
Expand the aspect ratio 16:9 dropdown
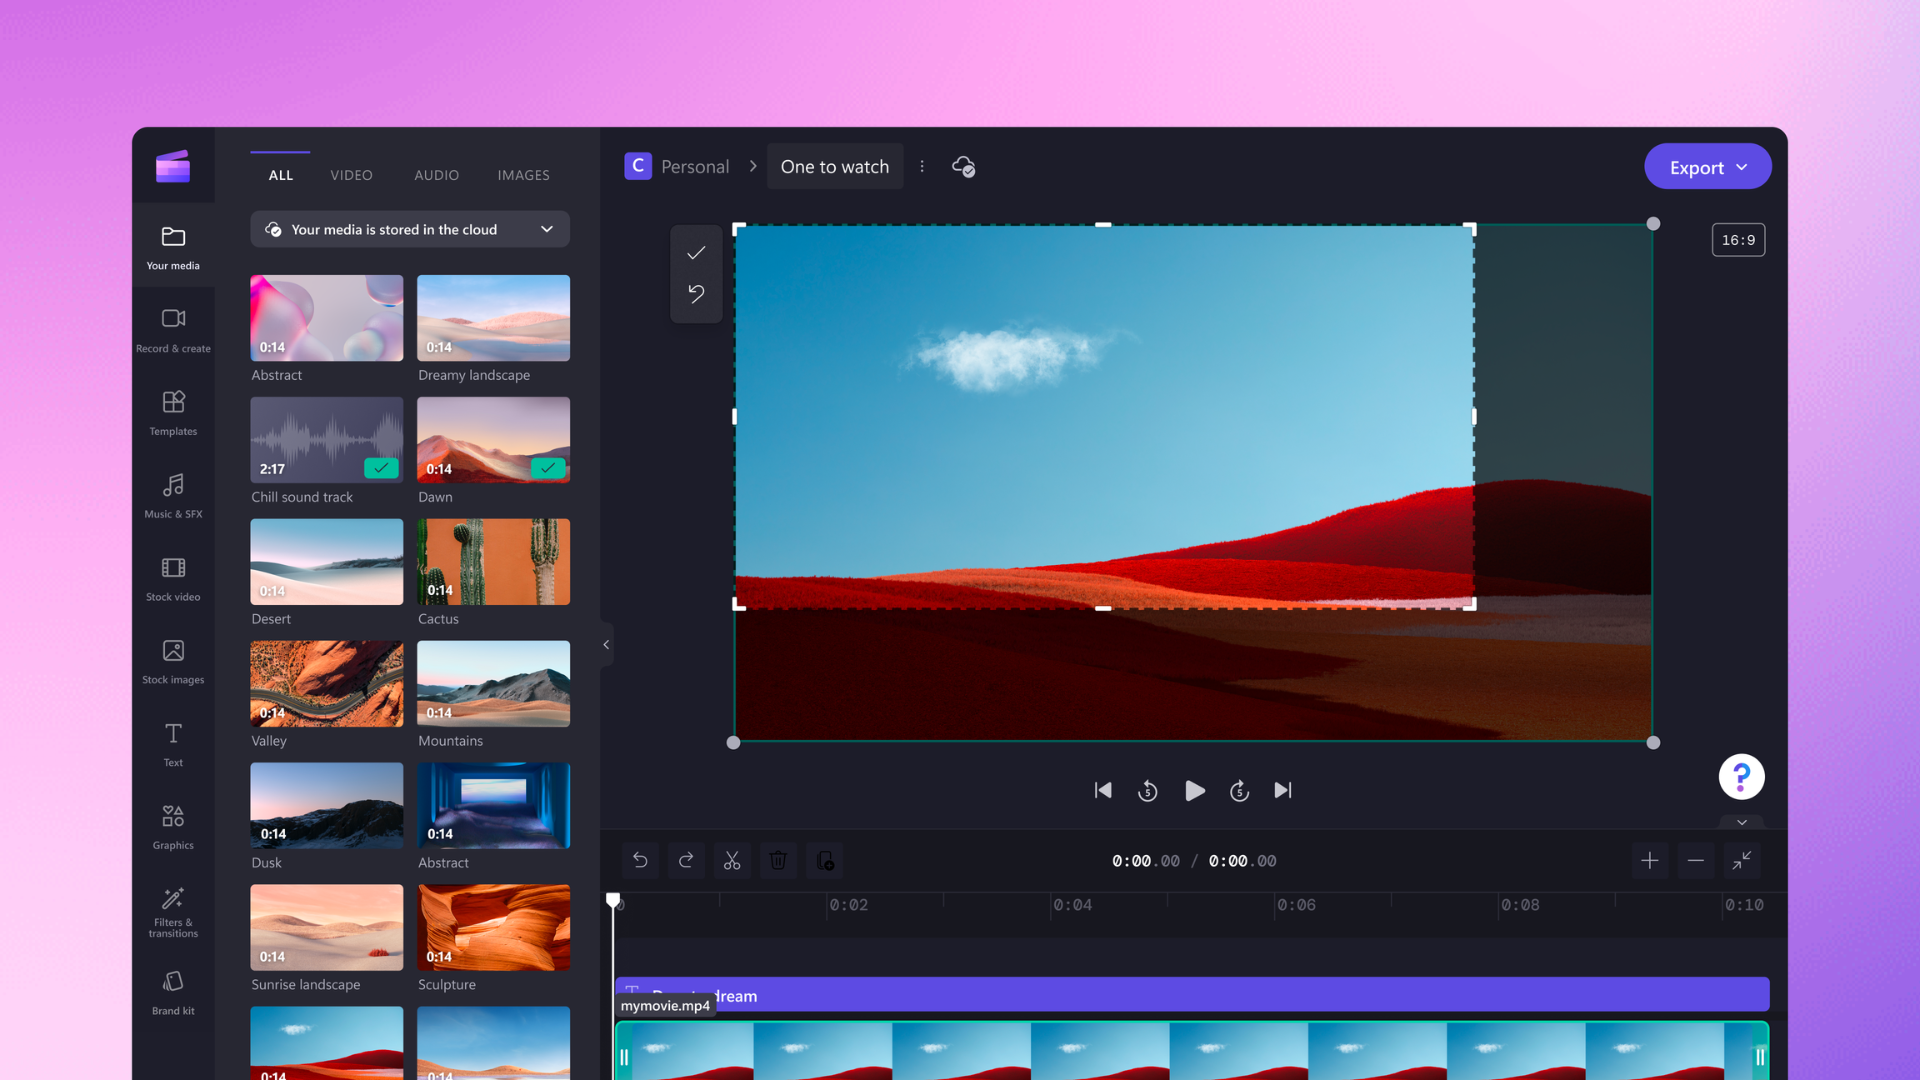[1739, 239]
